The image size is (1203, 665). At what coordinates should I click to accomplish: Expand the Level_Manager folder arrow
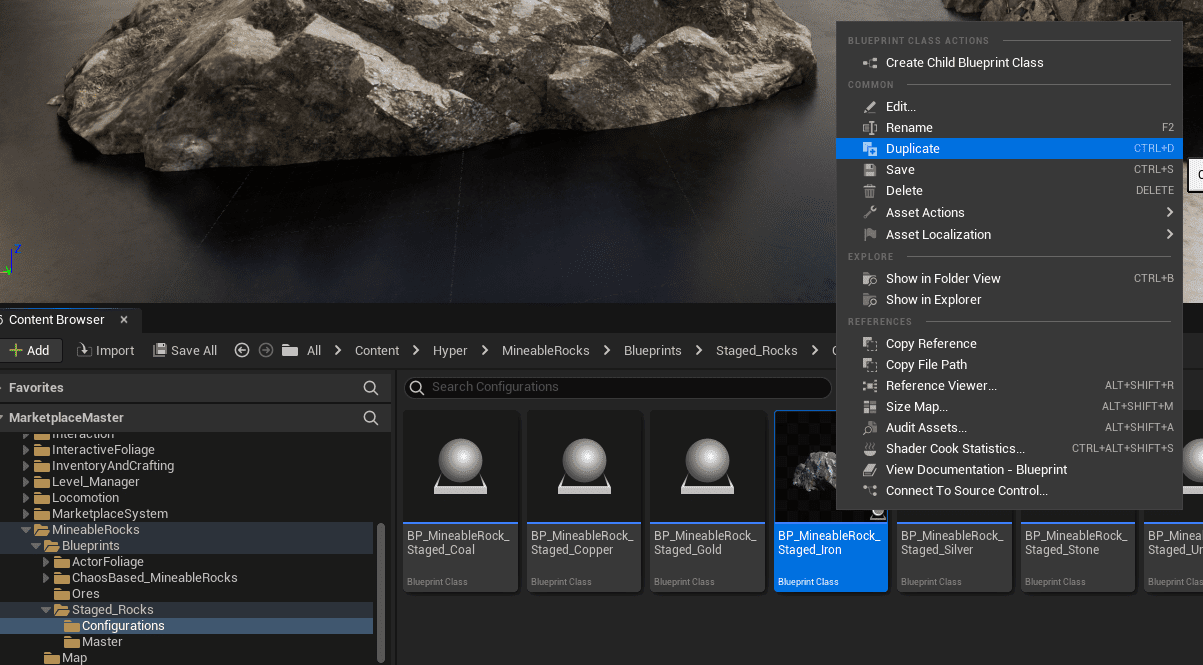27,482
